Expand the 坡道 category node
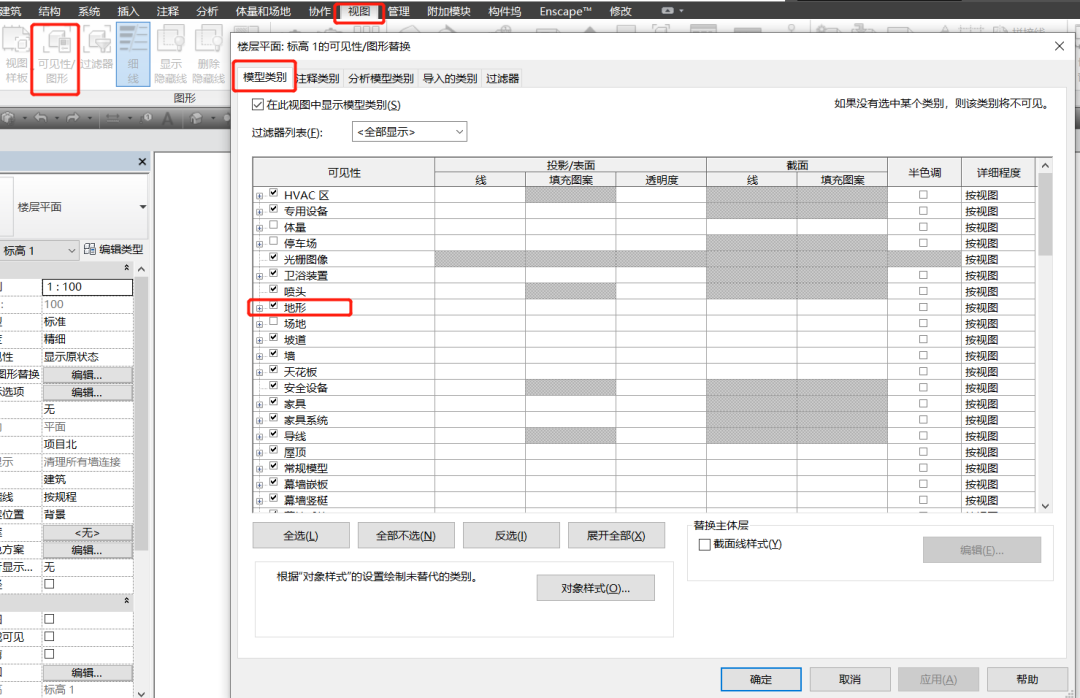This screenshot has width=1080, height=698. (260, 341)
